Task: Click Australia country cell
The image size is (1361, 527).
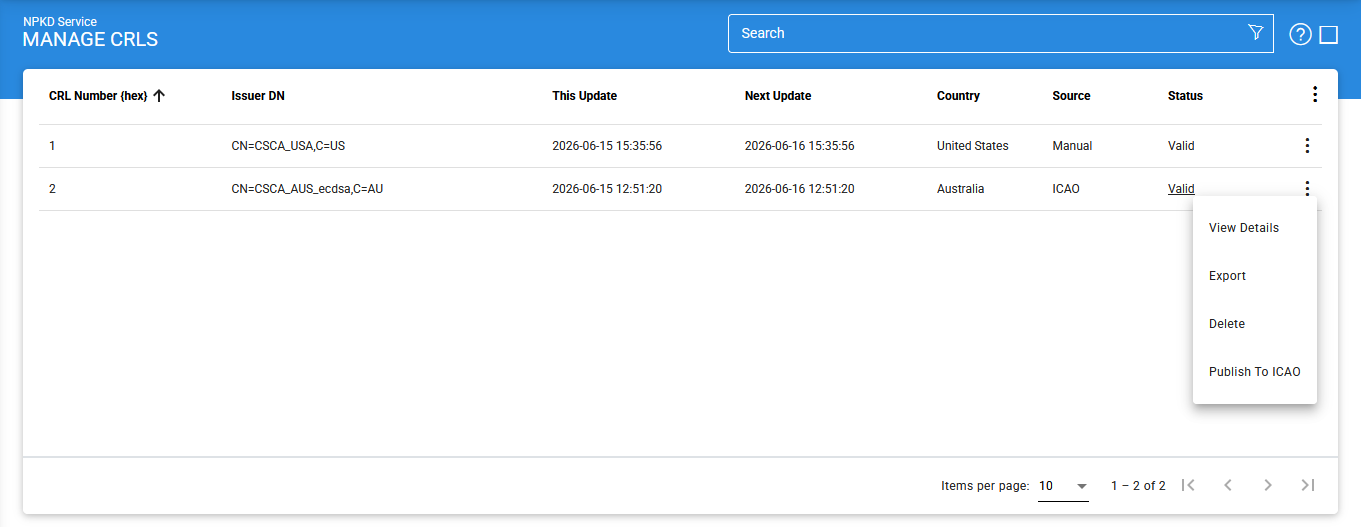Action: click(960, 188)
